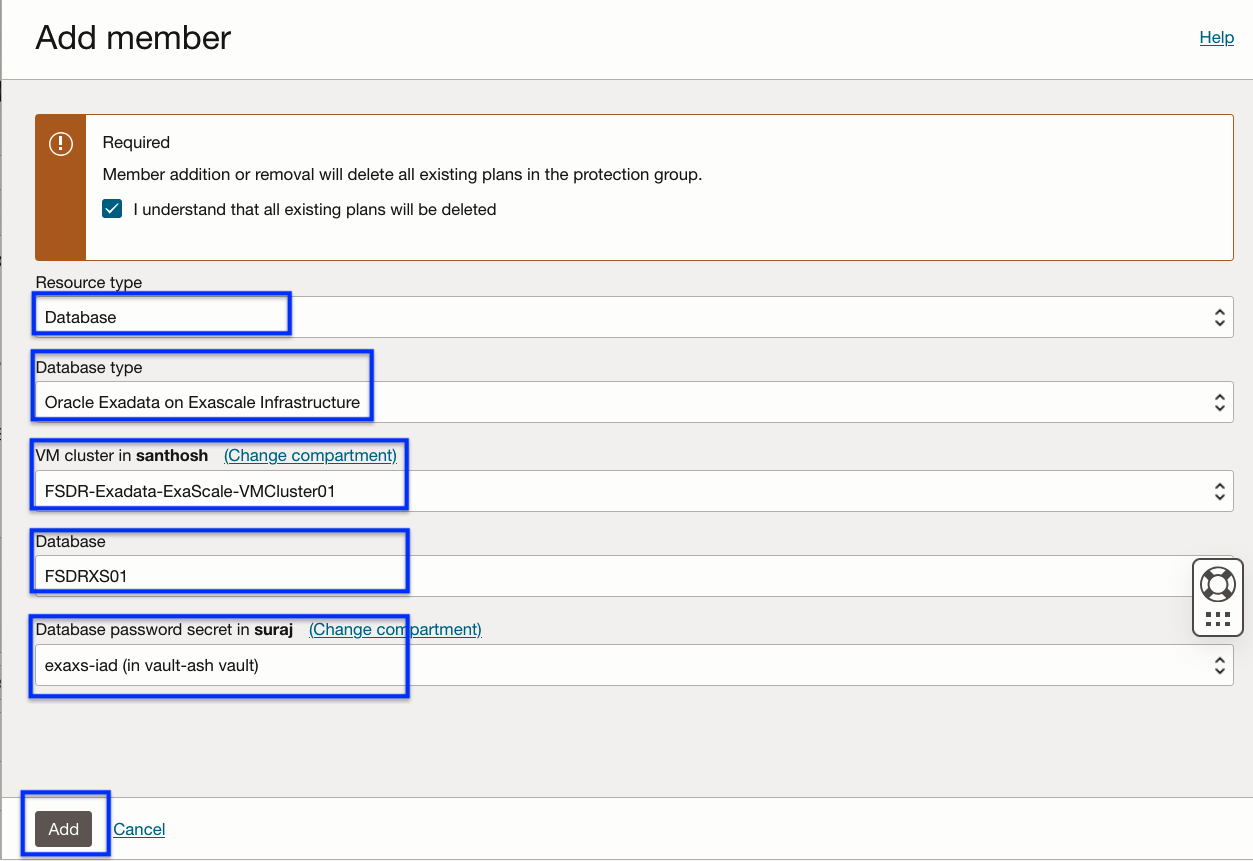Cancel the Add member dialog
The height and width of the screenshot is (861, 1253).
tap(139, 829)
